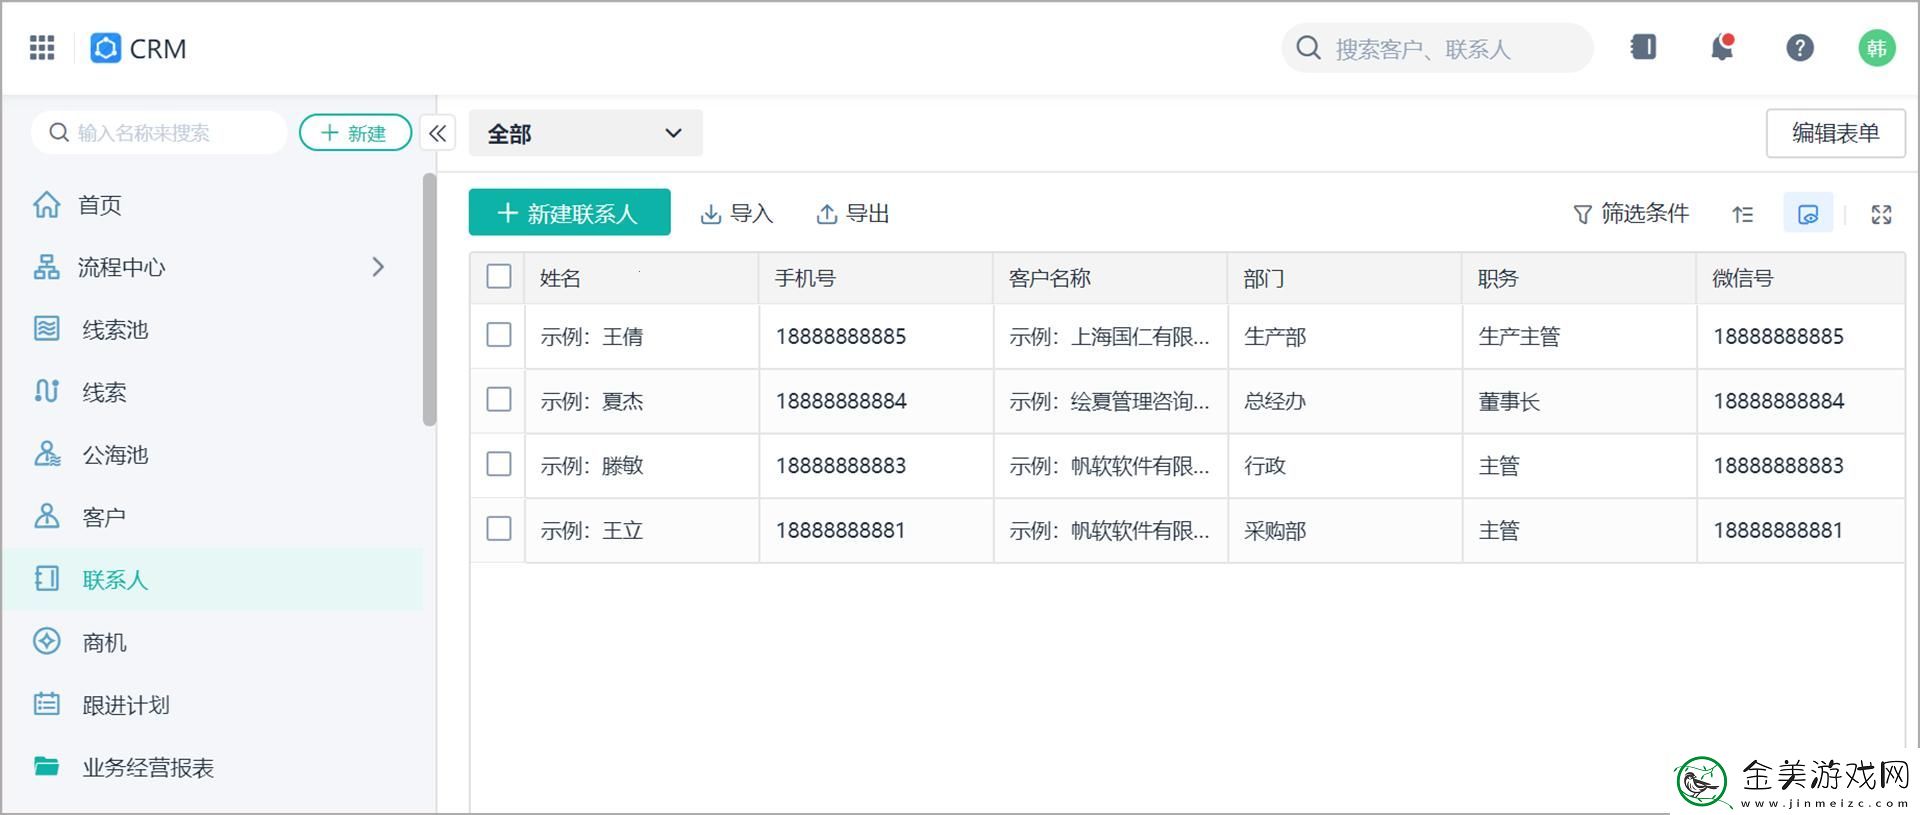The image size is (1920, 815).
Task: Expand 流程中心 chevron arrow
Action: coord(378,267)
